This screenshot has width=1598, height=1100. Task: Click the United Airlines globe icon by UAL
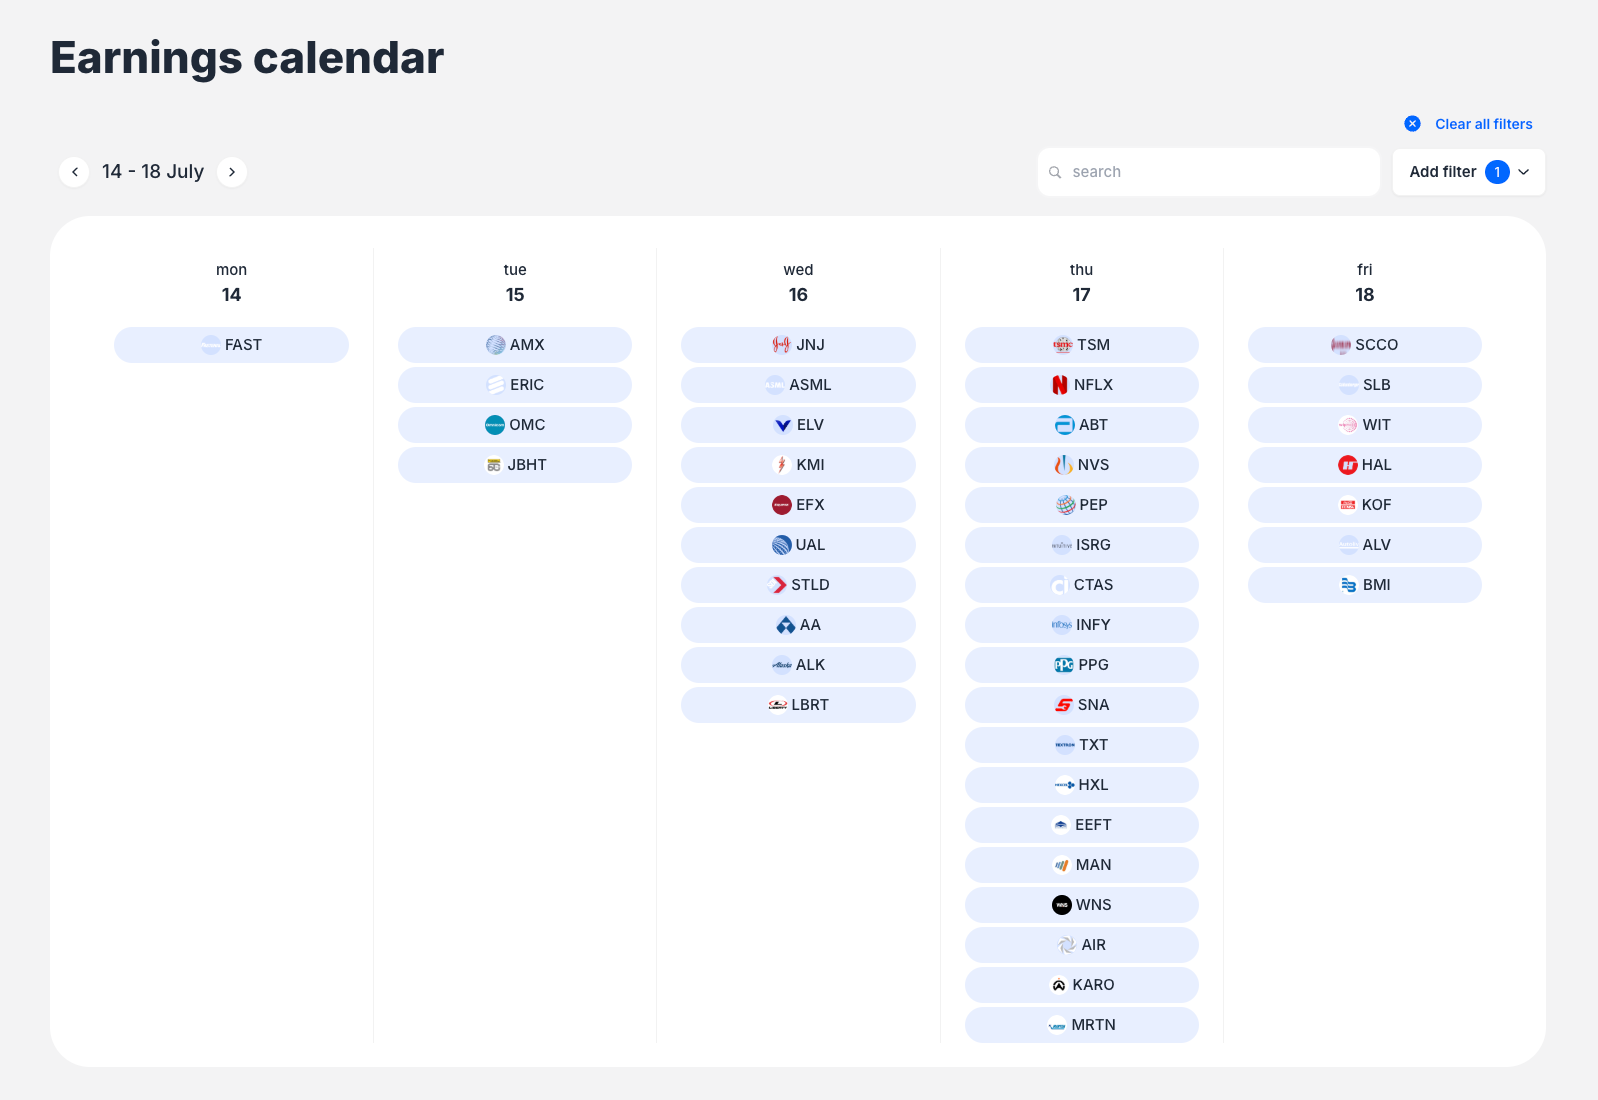781,545
